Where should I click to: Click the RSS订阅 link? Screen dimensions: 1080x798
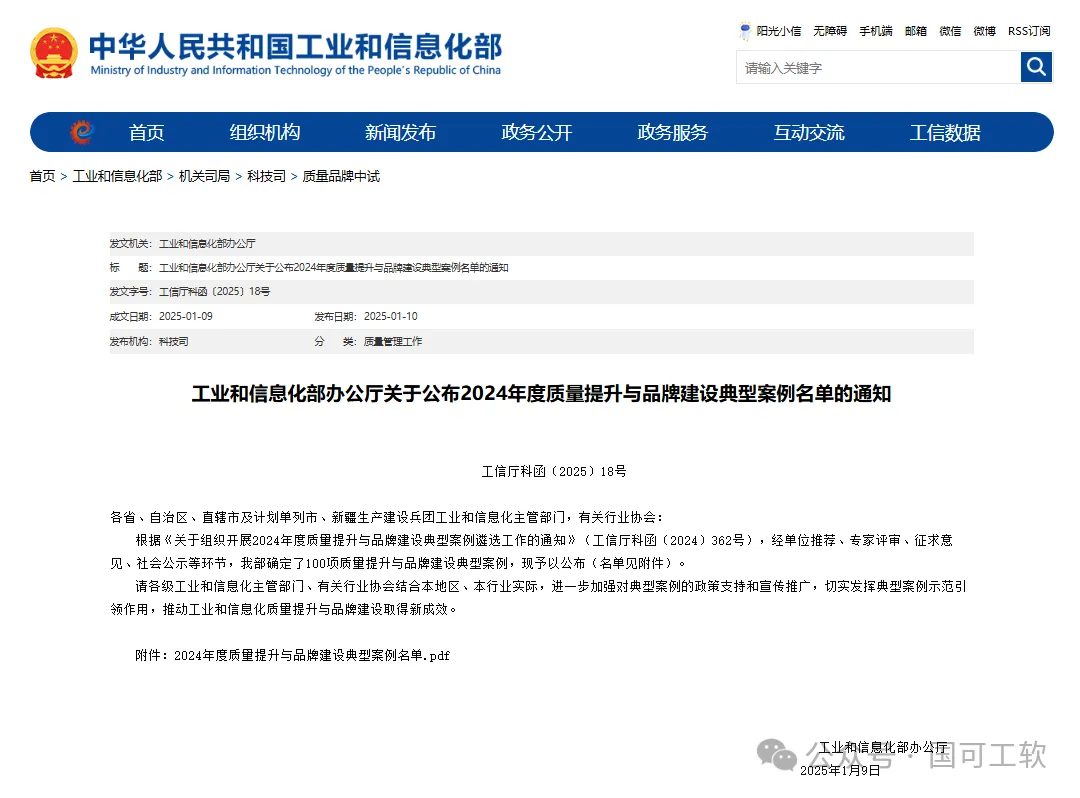tap(1029, 31)
